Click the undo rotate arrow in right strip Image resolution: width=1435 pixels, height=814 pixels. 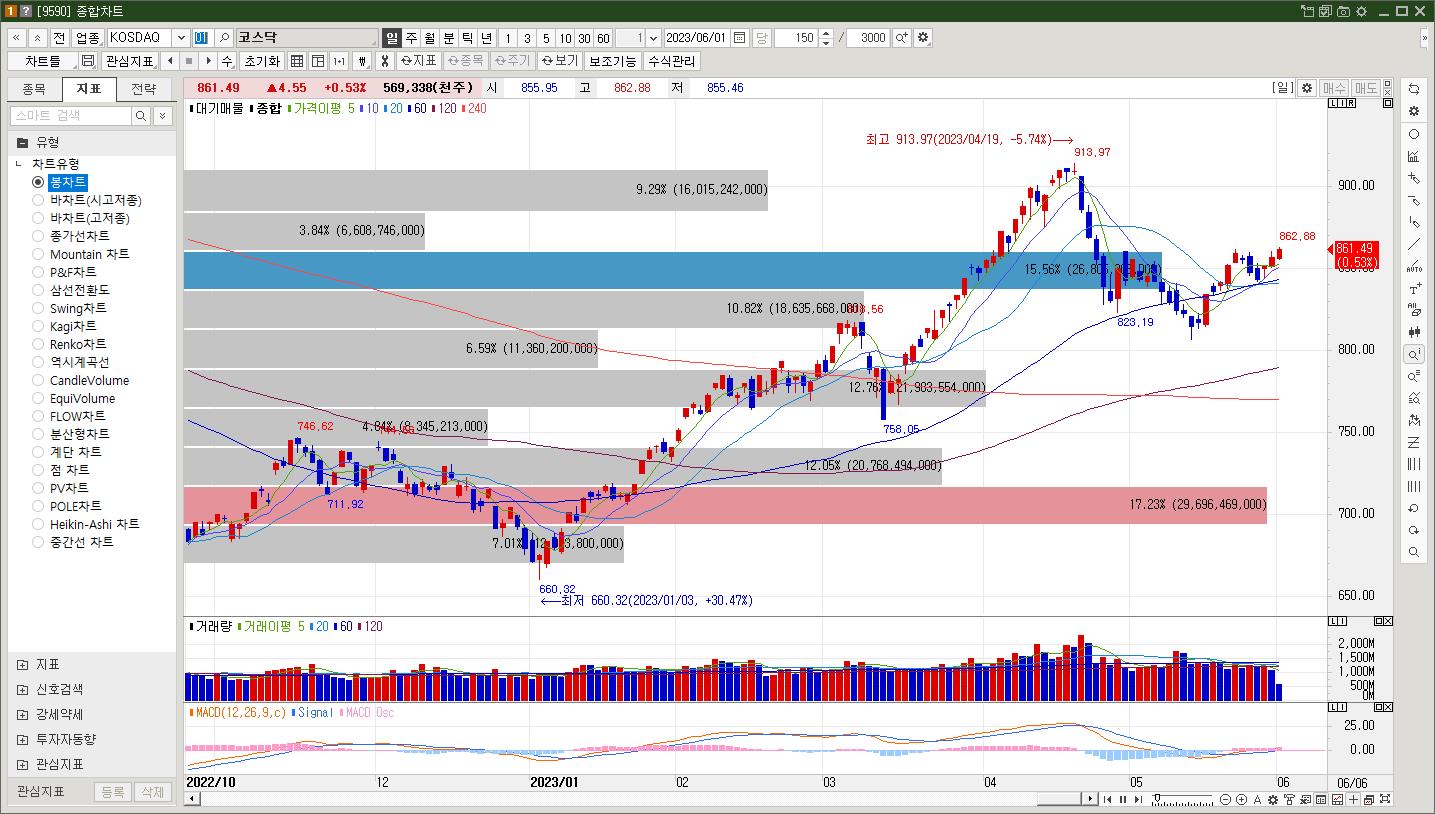point(1413,508)
